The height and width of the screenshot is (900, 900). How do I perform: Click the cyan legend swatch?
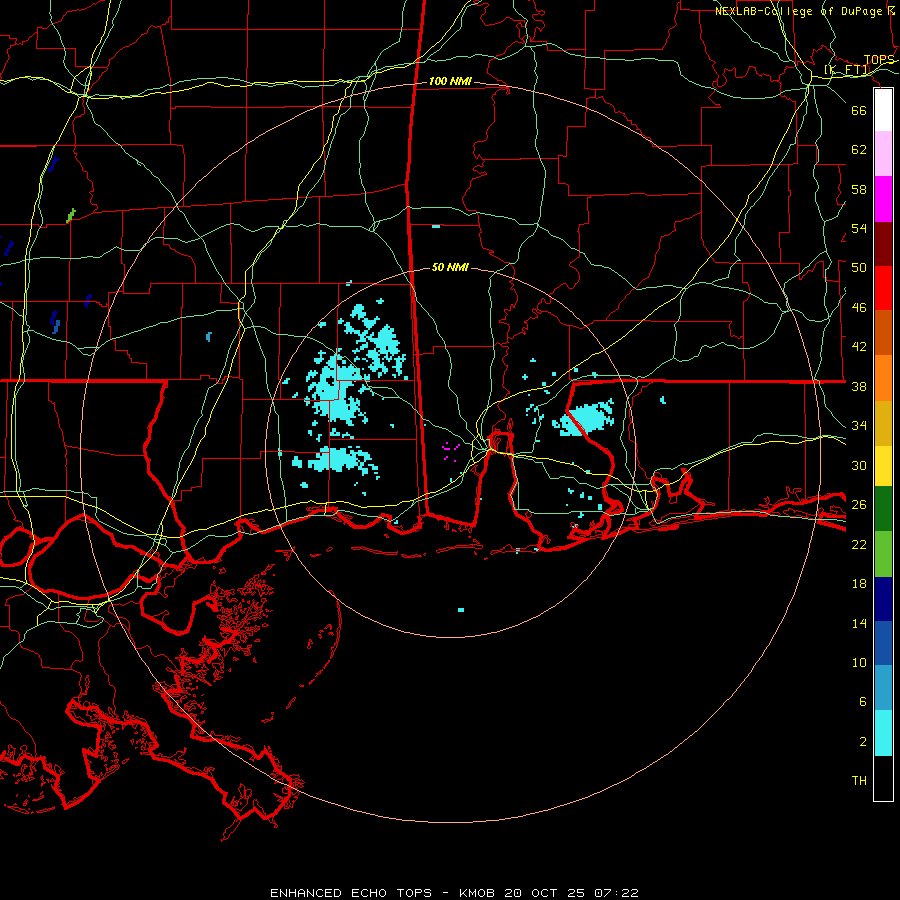tap(883, 733)
